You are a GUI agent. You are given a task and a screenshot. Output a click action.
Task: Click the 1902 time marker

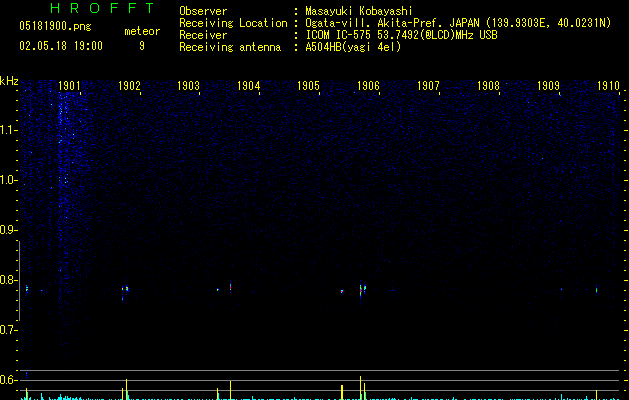point(129,86)
